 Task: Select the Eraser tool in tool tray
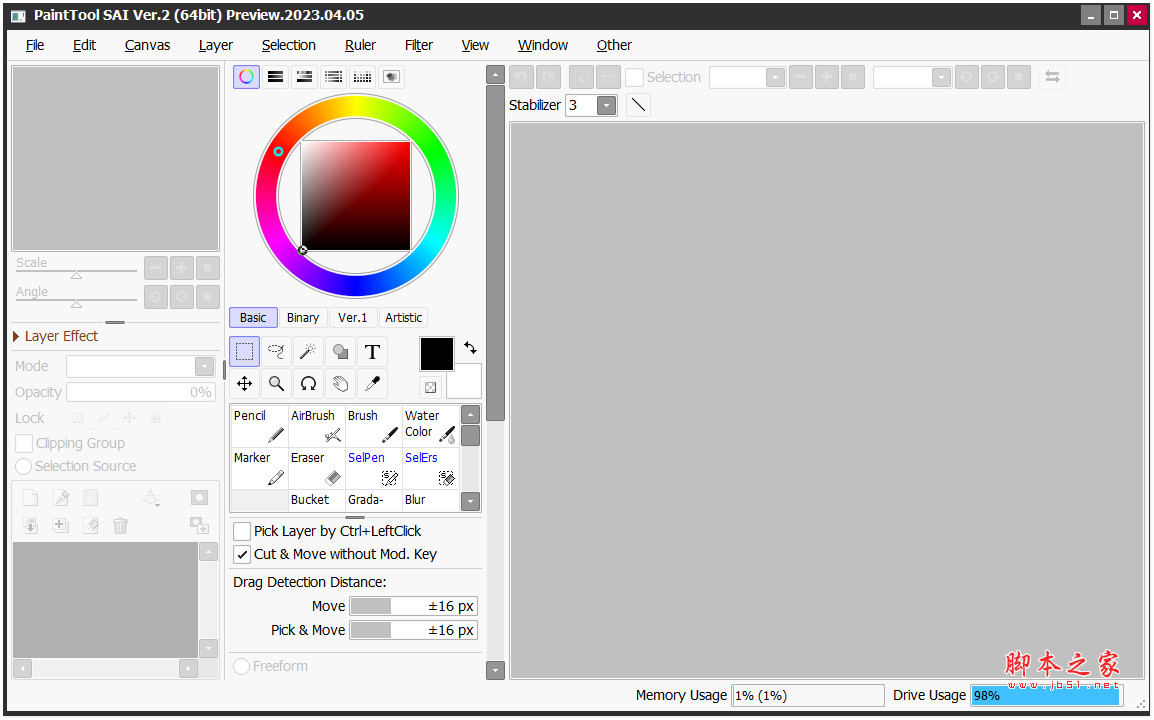point(316,468)
